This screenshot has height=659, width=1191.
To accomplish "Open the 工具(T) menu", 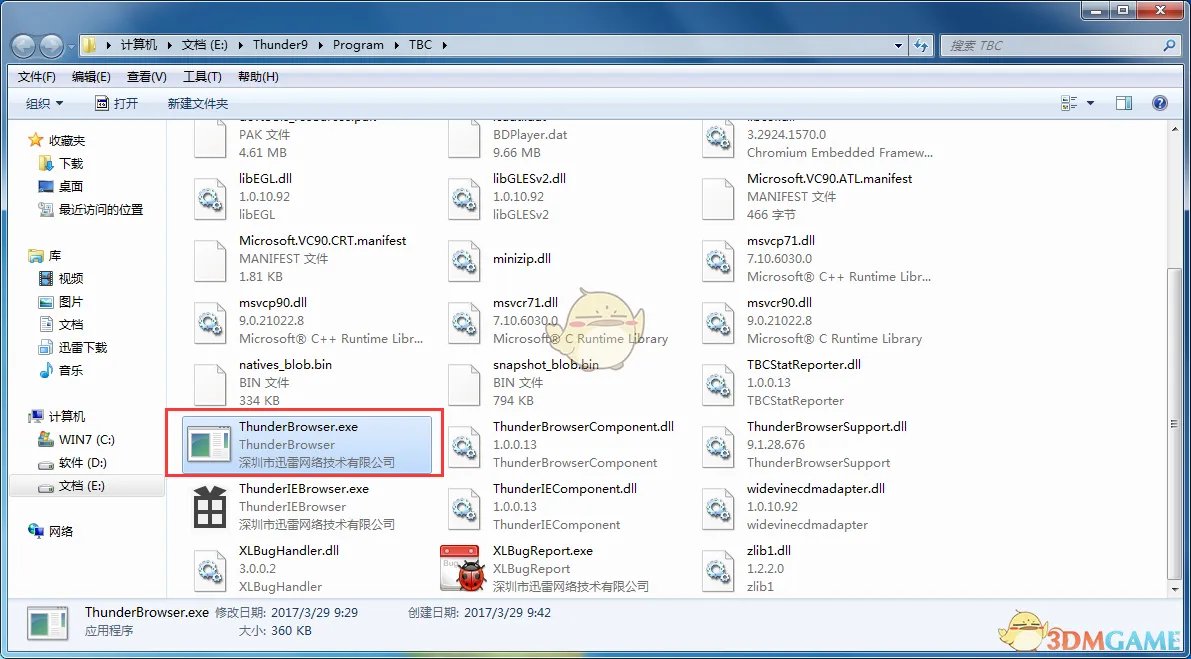I will [202, 77].
